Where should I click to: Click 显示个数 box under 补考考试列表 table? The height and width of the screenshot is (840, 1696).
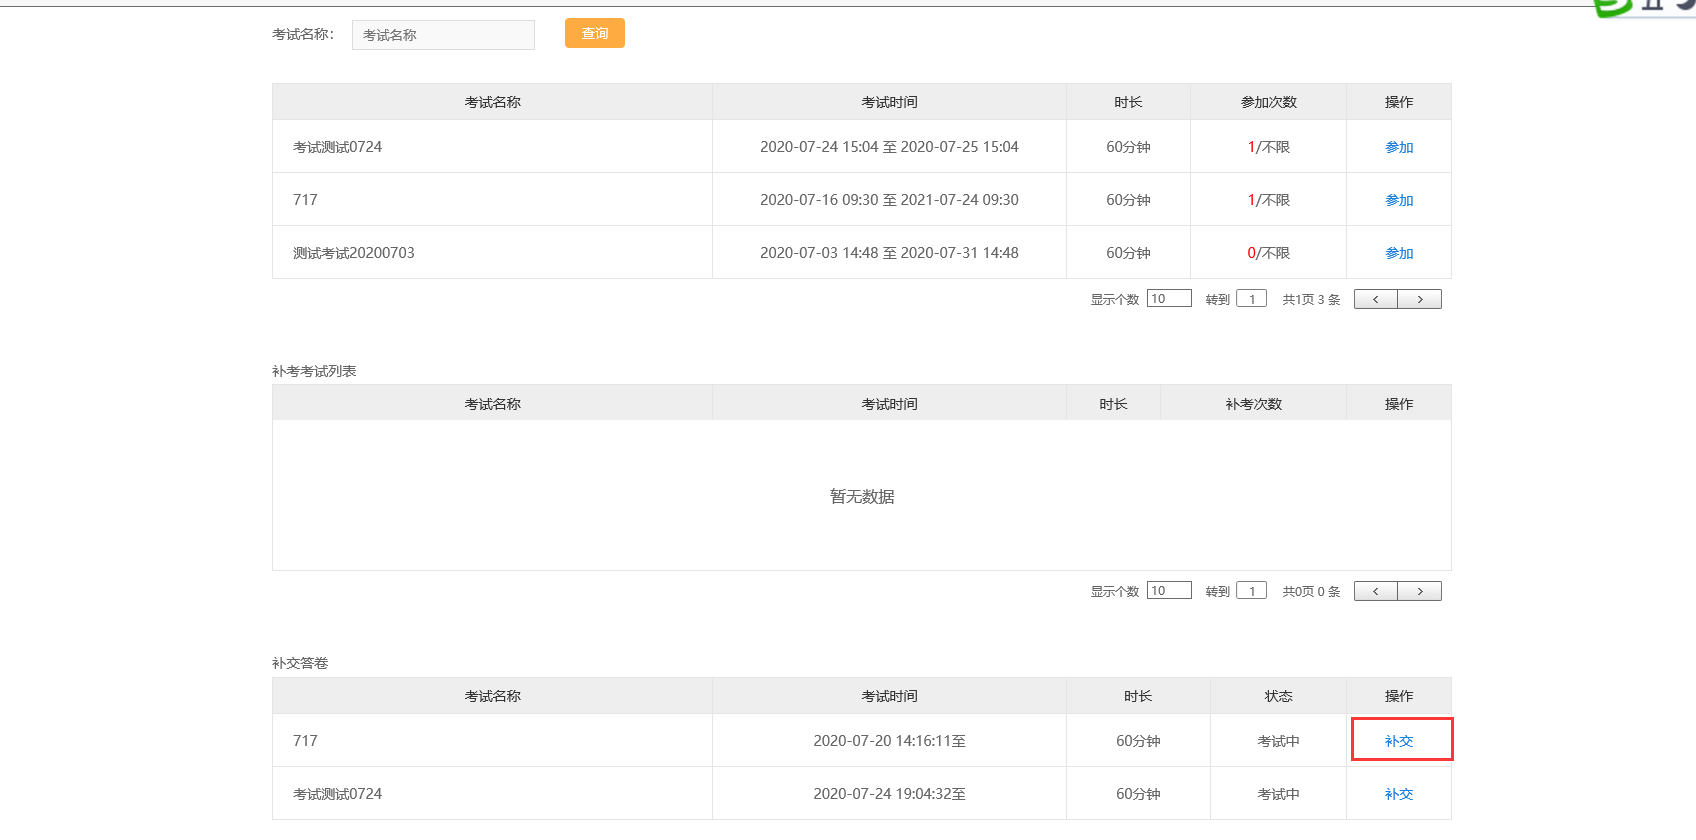[x=1168, y=590]
